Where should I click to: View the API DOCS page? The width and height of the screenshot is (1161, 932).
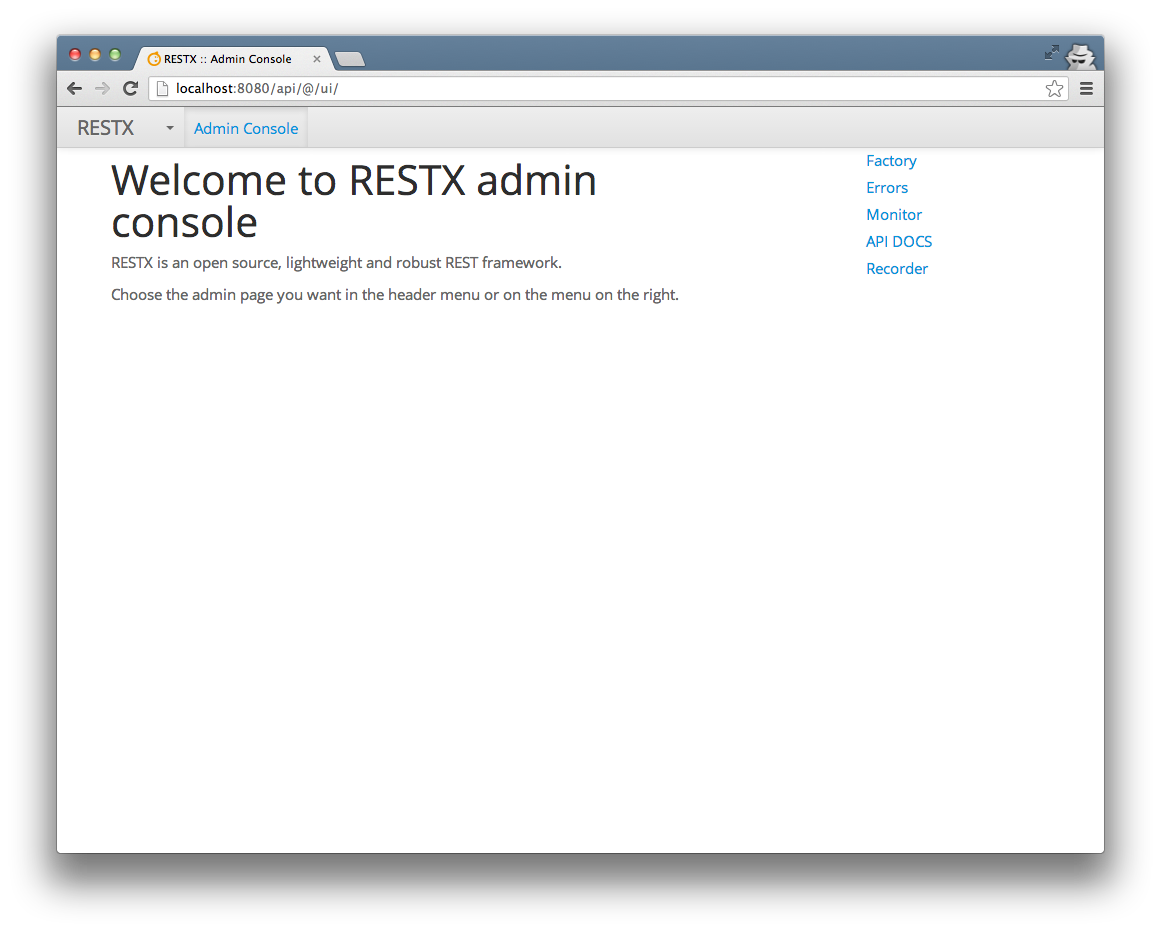(899, 242)
